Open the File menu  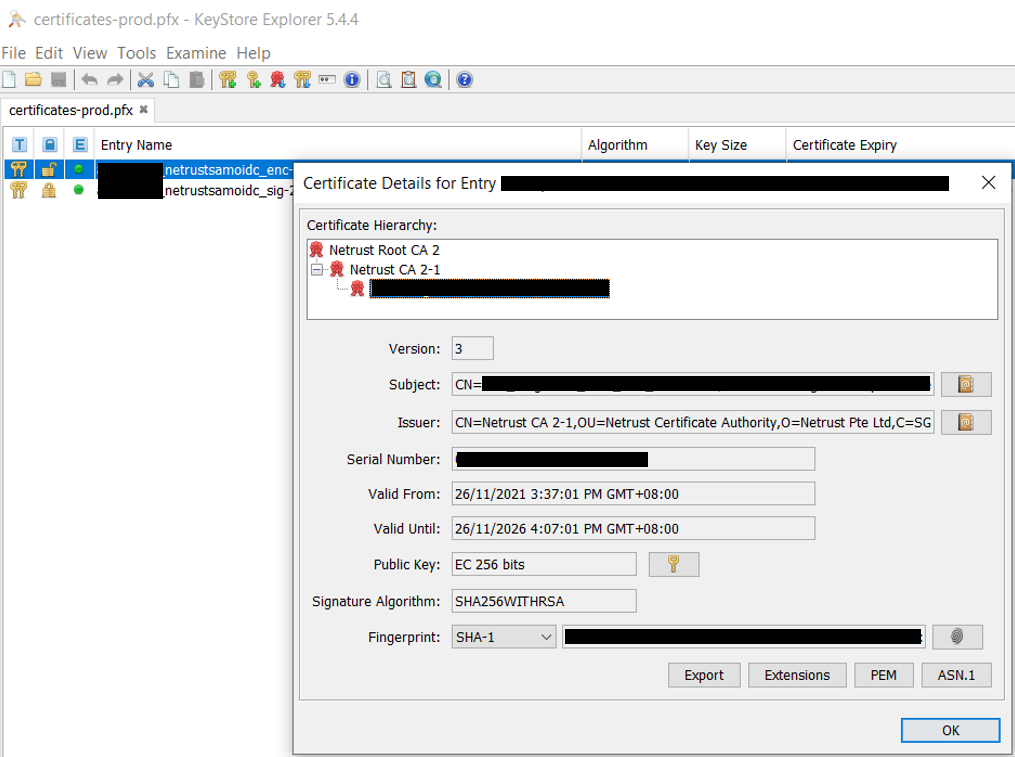click(14, 53)
